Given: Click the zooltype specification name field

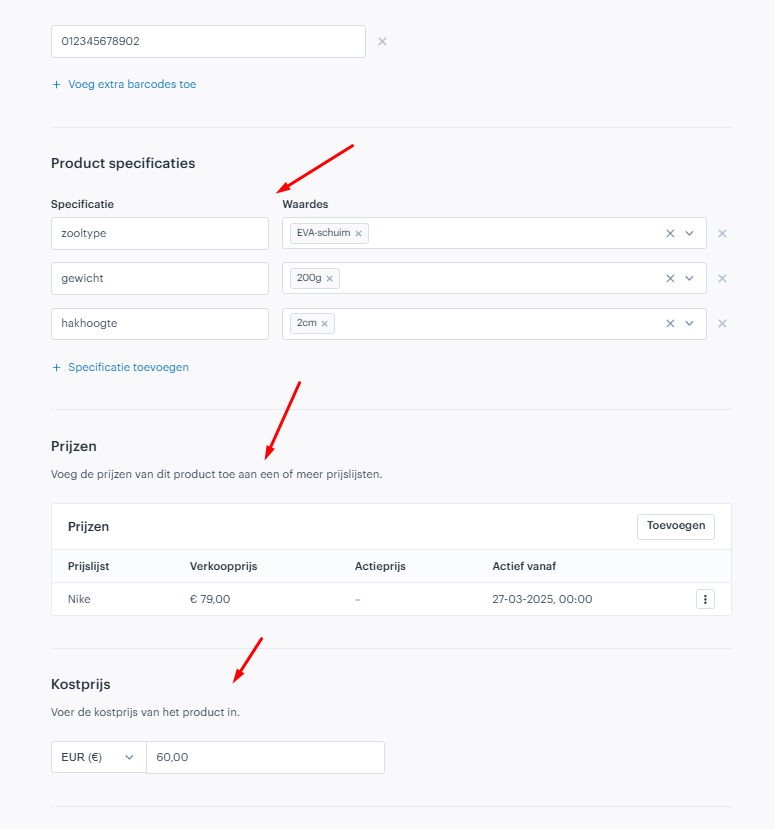Looking at the screenshot, I should (x=160, y=233).
